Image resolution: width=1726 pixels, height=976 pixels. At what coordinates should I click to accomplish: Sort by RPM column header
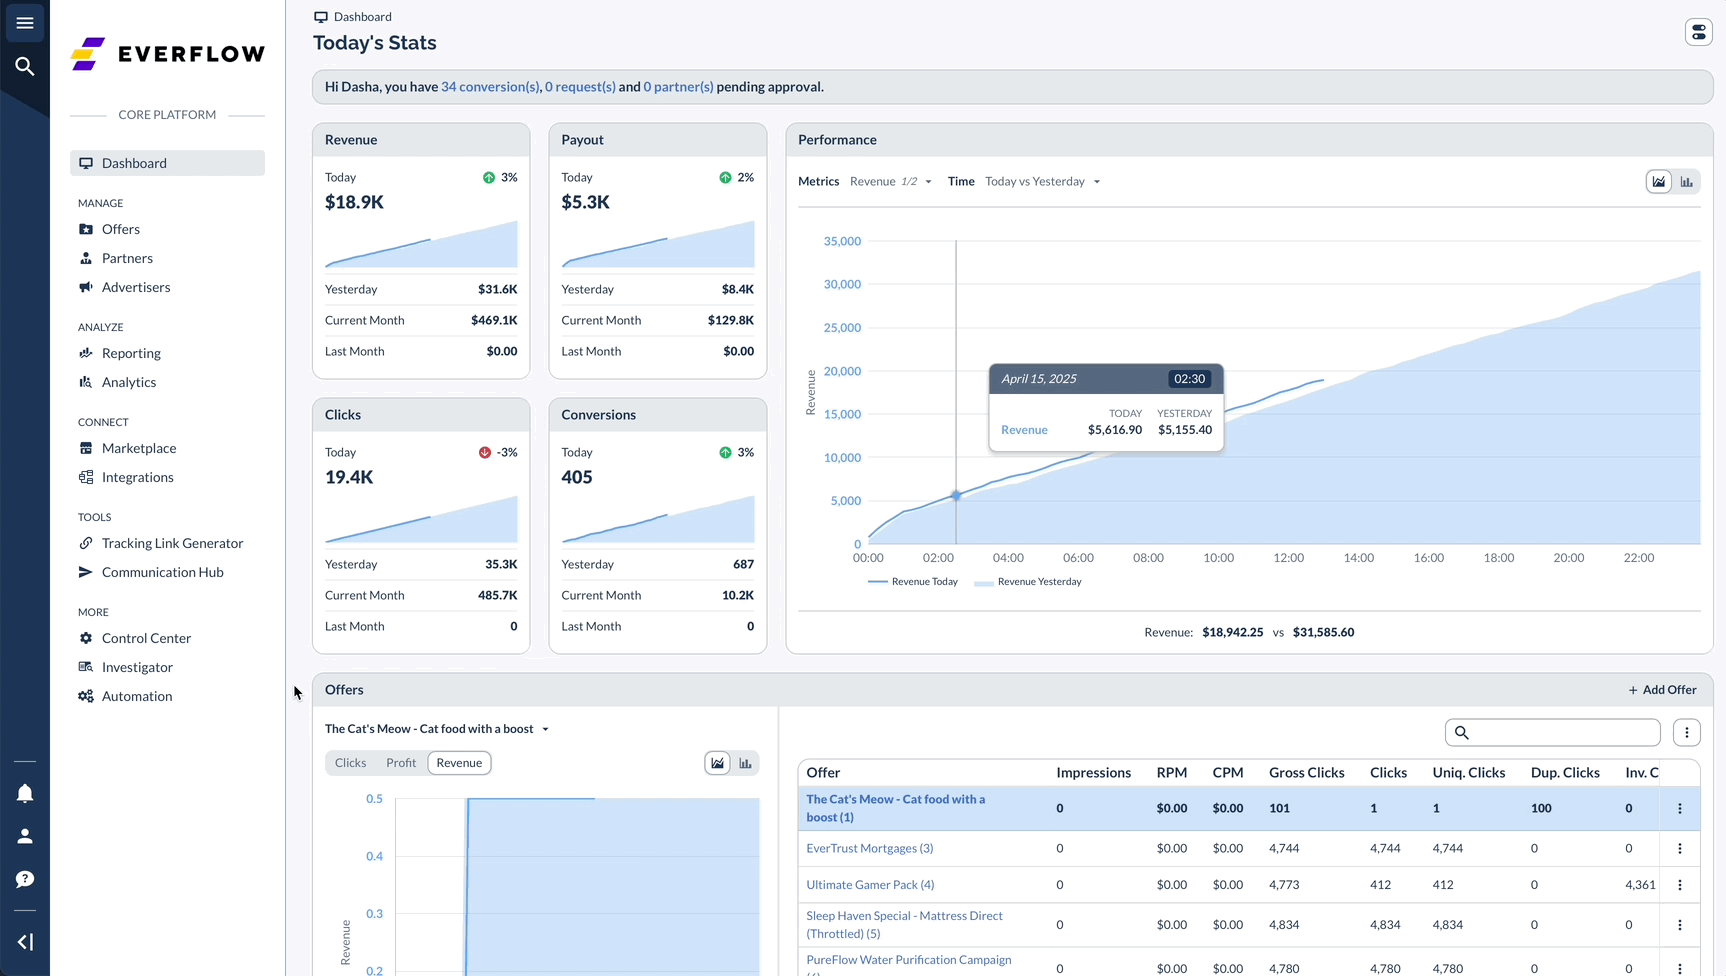tap(1171, 773)
